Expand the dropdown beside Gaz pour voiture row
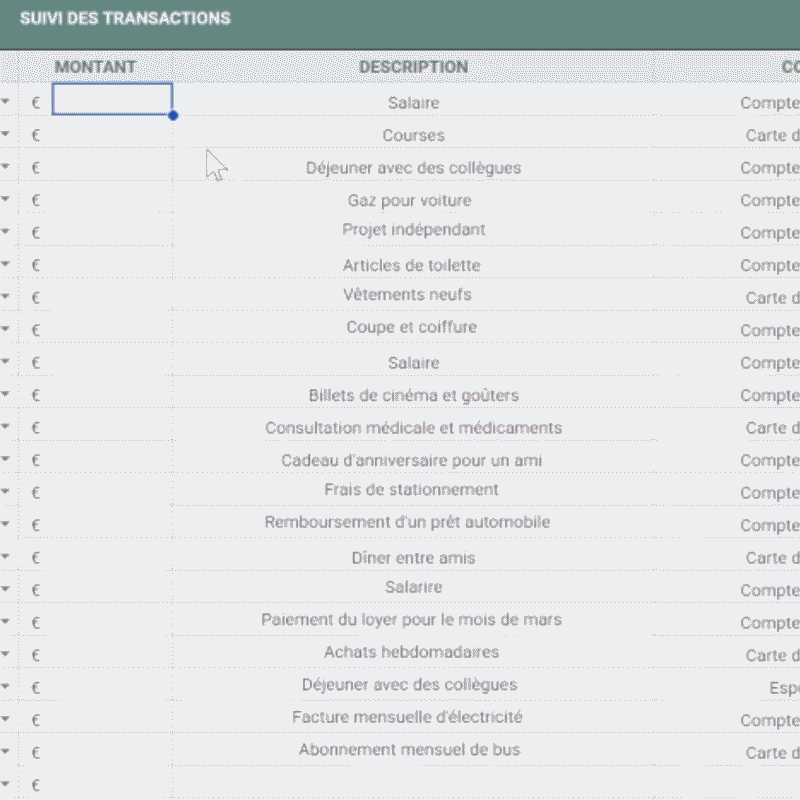This screenshot has height=800, width=800. pyautogui.click(x=6, y=200)
